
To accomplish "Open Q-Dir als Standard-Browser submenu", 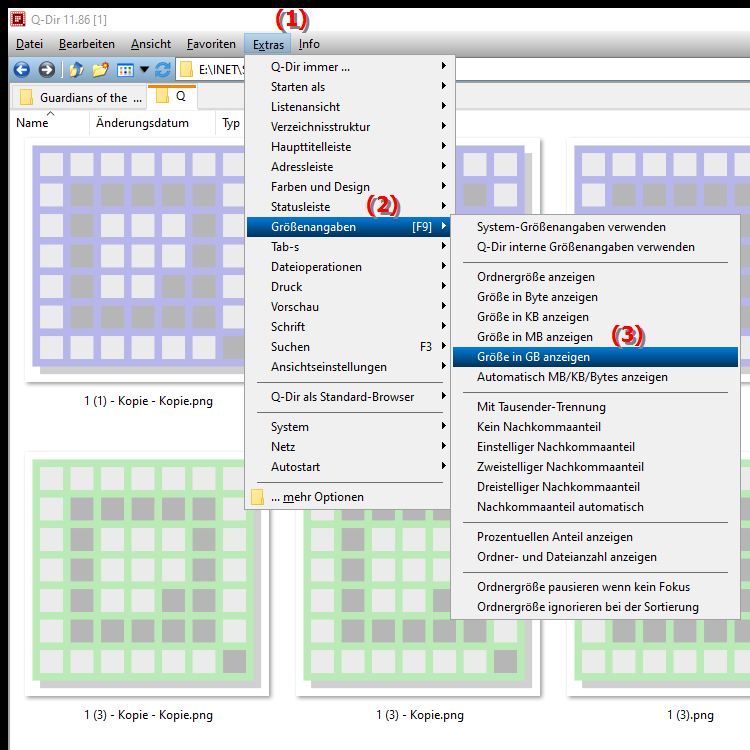I will point(349,397).
